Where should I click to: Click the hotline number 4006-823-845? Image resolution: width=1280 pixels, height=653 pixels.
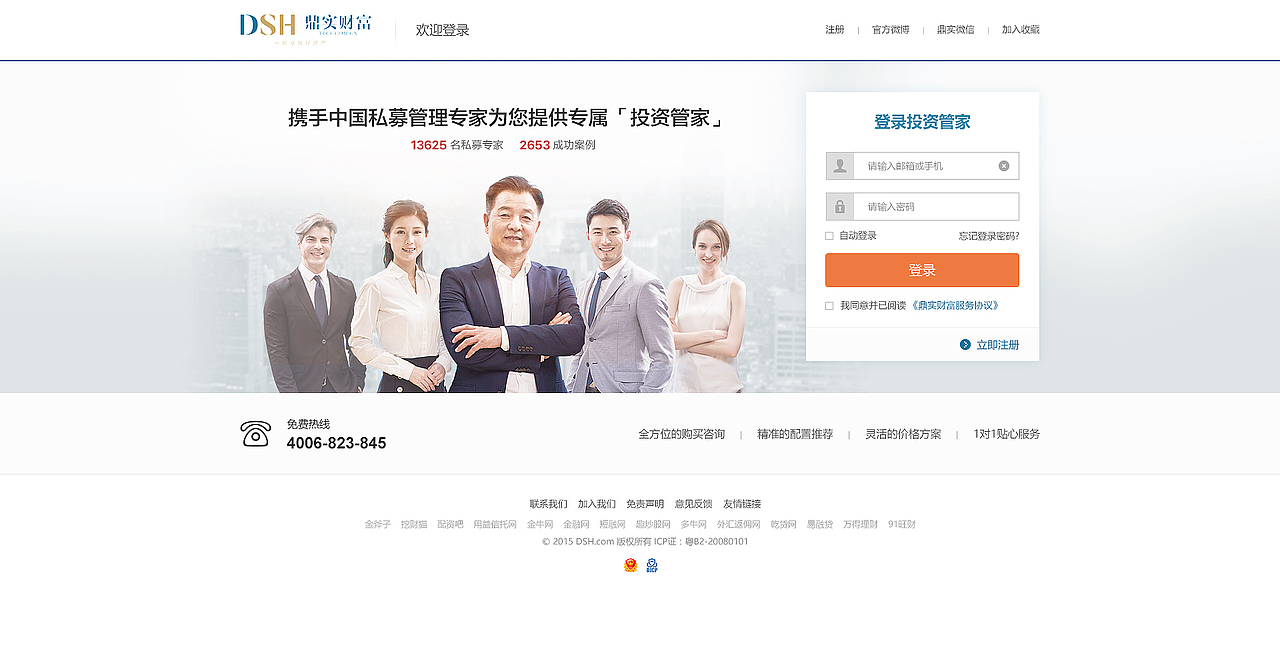pos(336,443)
